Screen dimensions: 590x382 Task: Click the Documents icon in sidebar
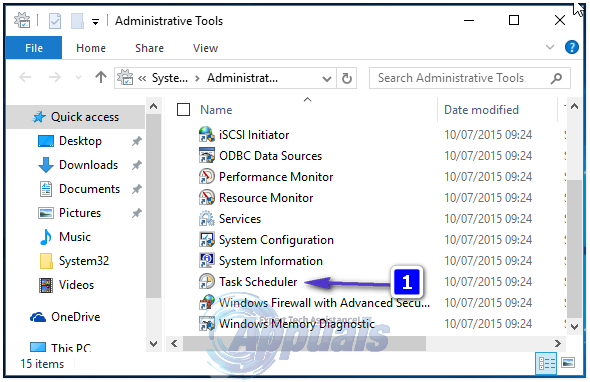pyautogui.click(x=46, y=189)
